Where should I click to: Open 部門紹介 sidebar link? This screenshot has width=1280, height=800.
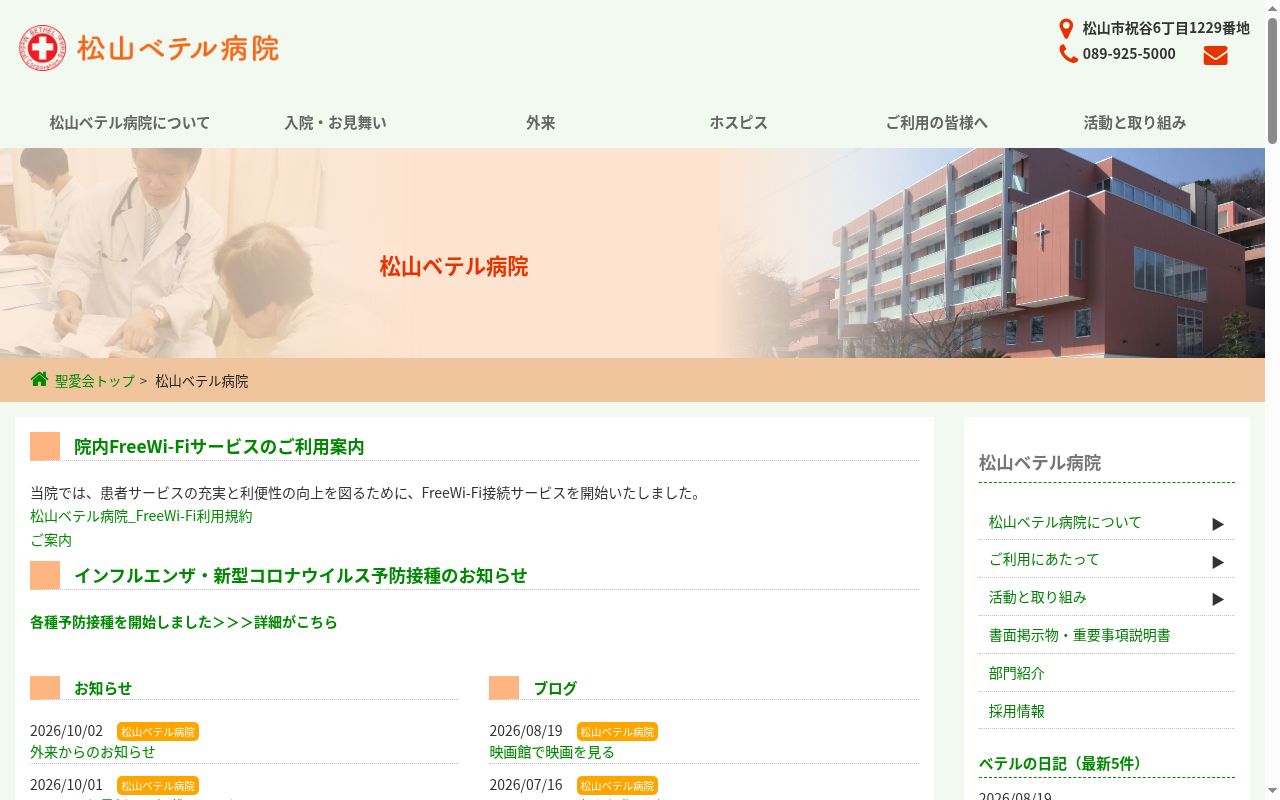1017,673
